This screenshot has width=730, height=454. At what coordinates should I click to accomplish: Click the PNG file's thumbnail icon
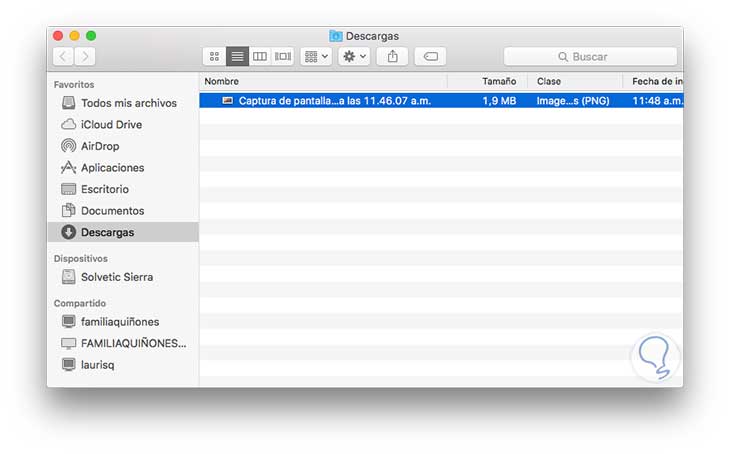click(x=228, y=100)
